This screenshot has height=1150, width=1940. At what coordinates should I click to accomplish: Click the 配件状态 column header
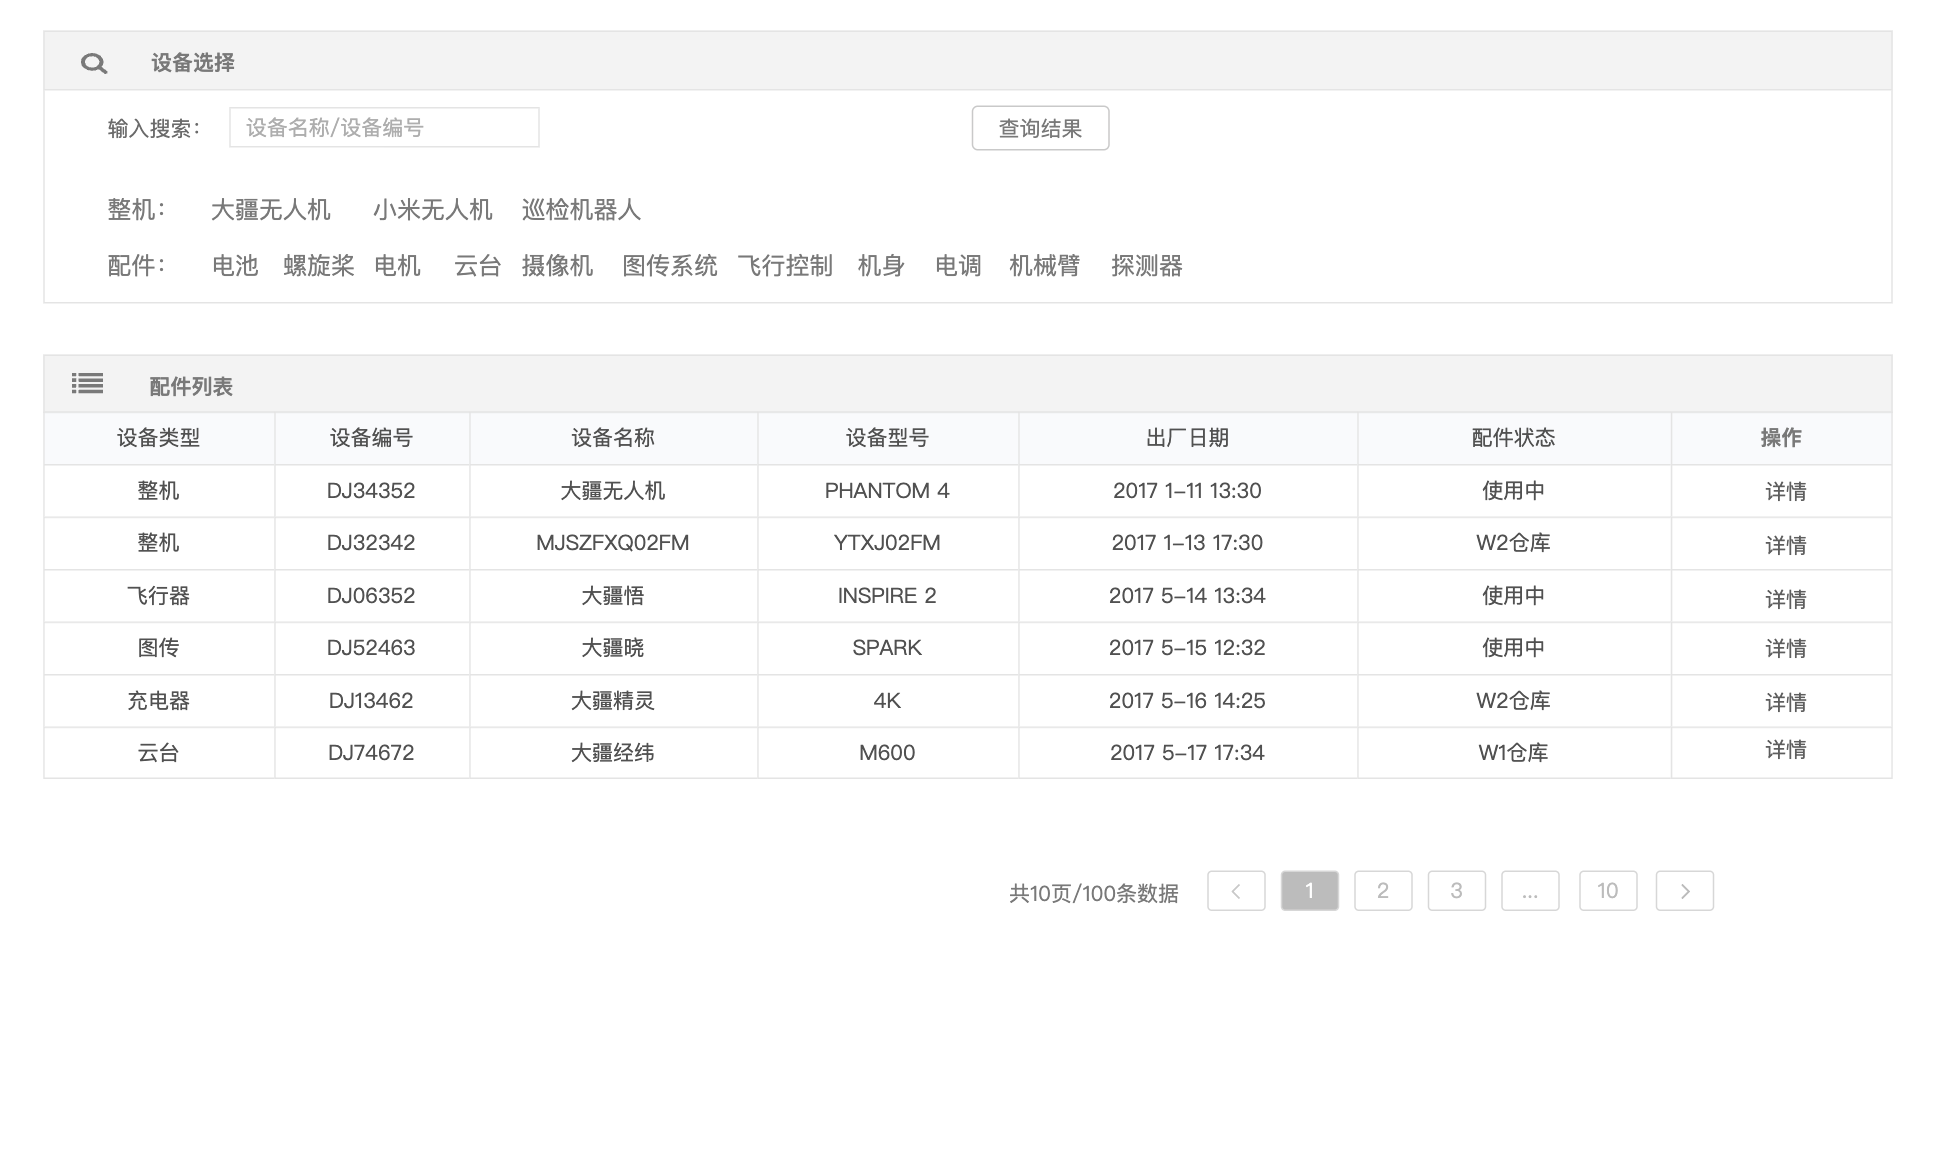[x=1513, y=438]
